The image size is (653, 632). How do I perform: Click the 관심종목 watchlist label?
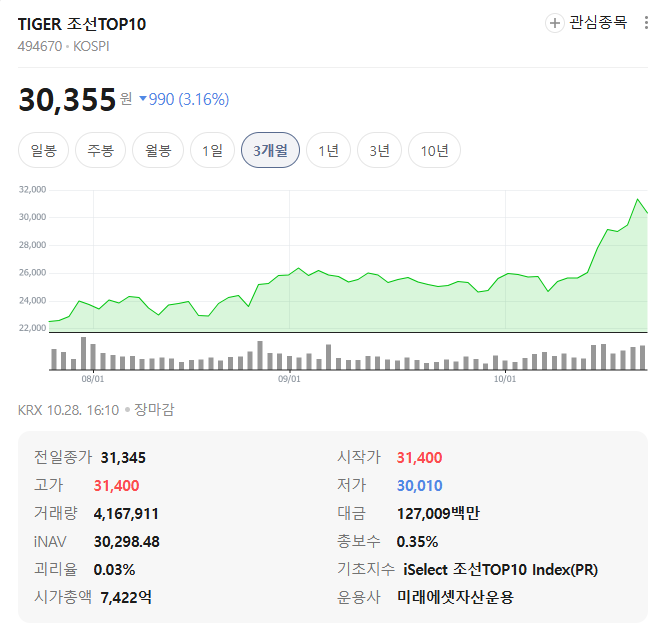(598, 22)
